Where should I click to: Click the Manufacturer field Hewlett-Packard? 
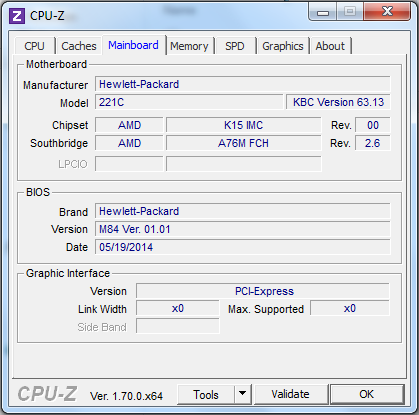click(x=243, y=84)
